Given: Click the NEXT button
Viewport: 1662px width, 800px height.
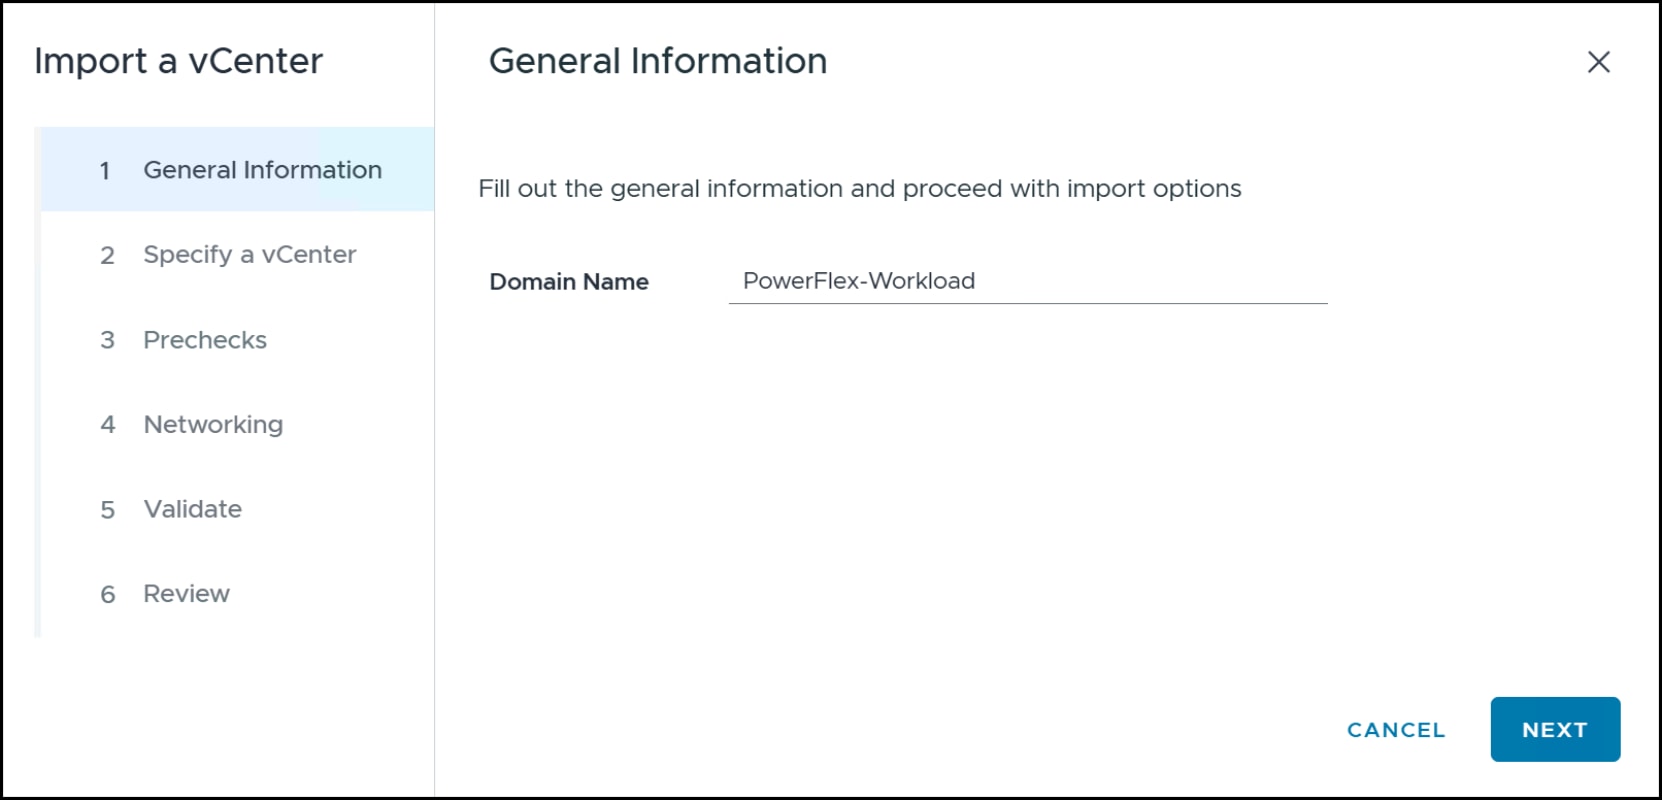Looking at the screenshot, I should tap(1555, 730).
